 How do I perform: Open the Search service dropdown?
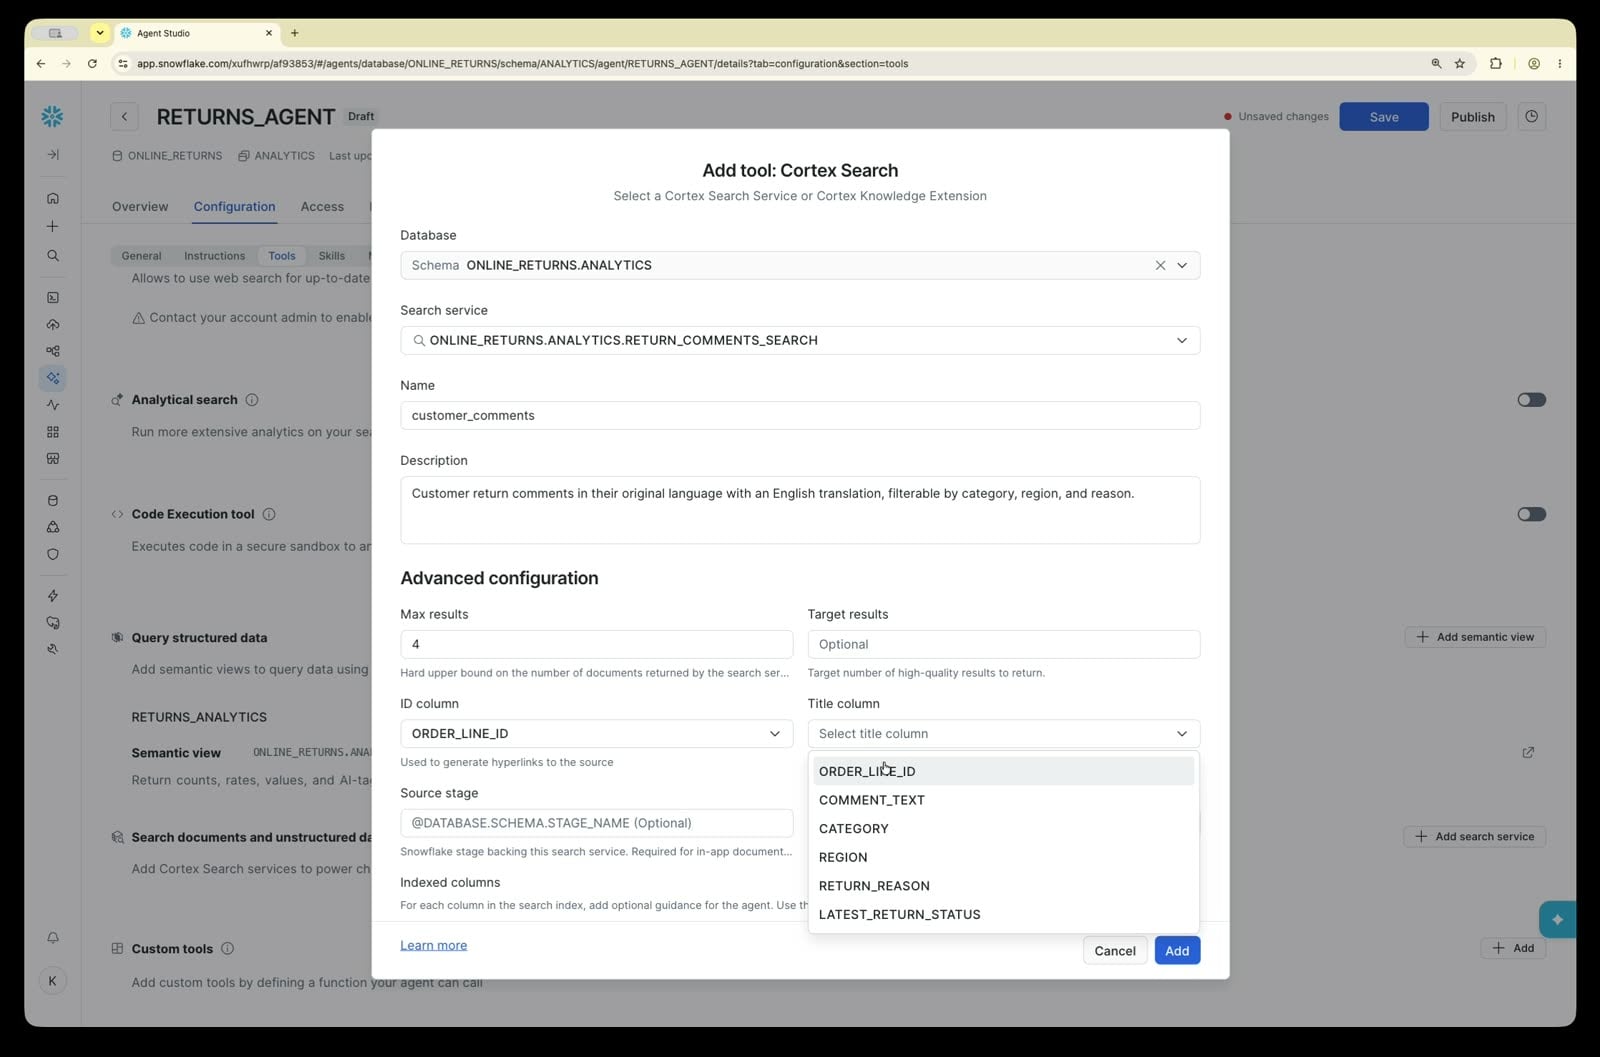(800, 340)
